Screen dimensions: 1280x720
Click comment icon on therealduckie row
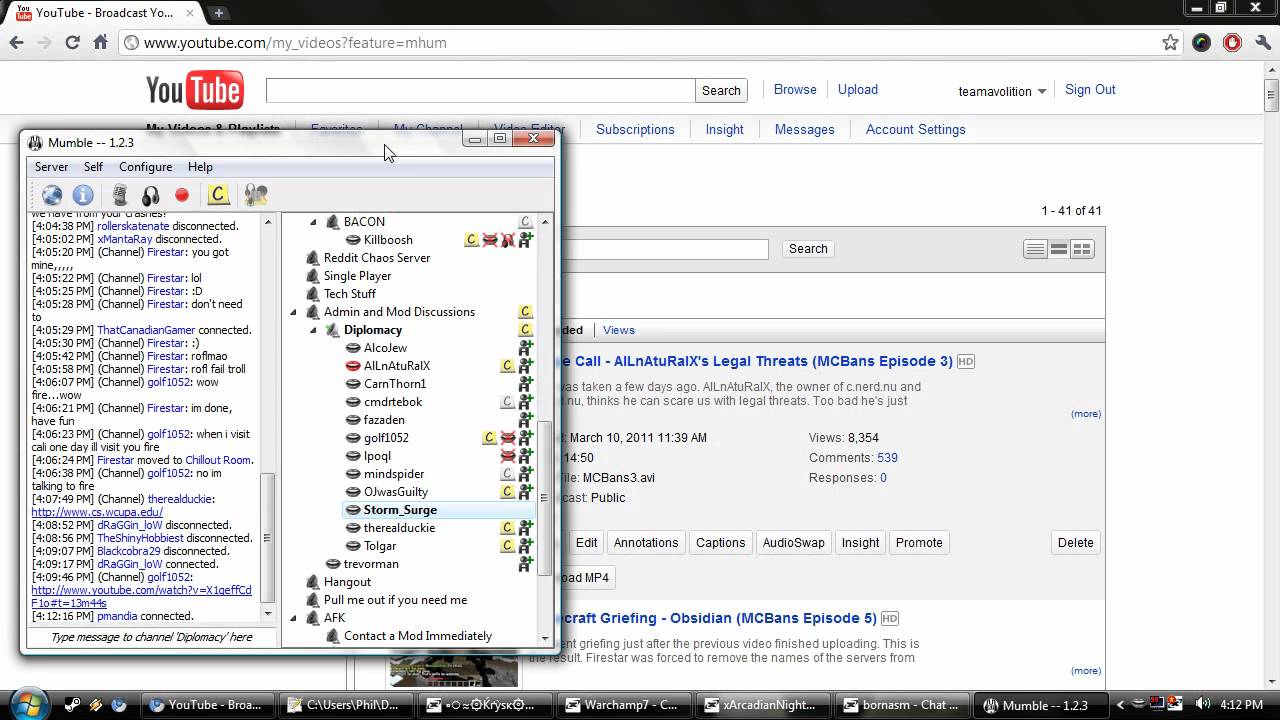coord(508,528)
